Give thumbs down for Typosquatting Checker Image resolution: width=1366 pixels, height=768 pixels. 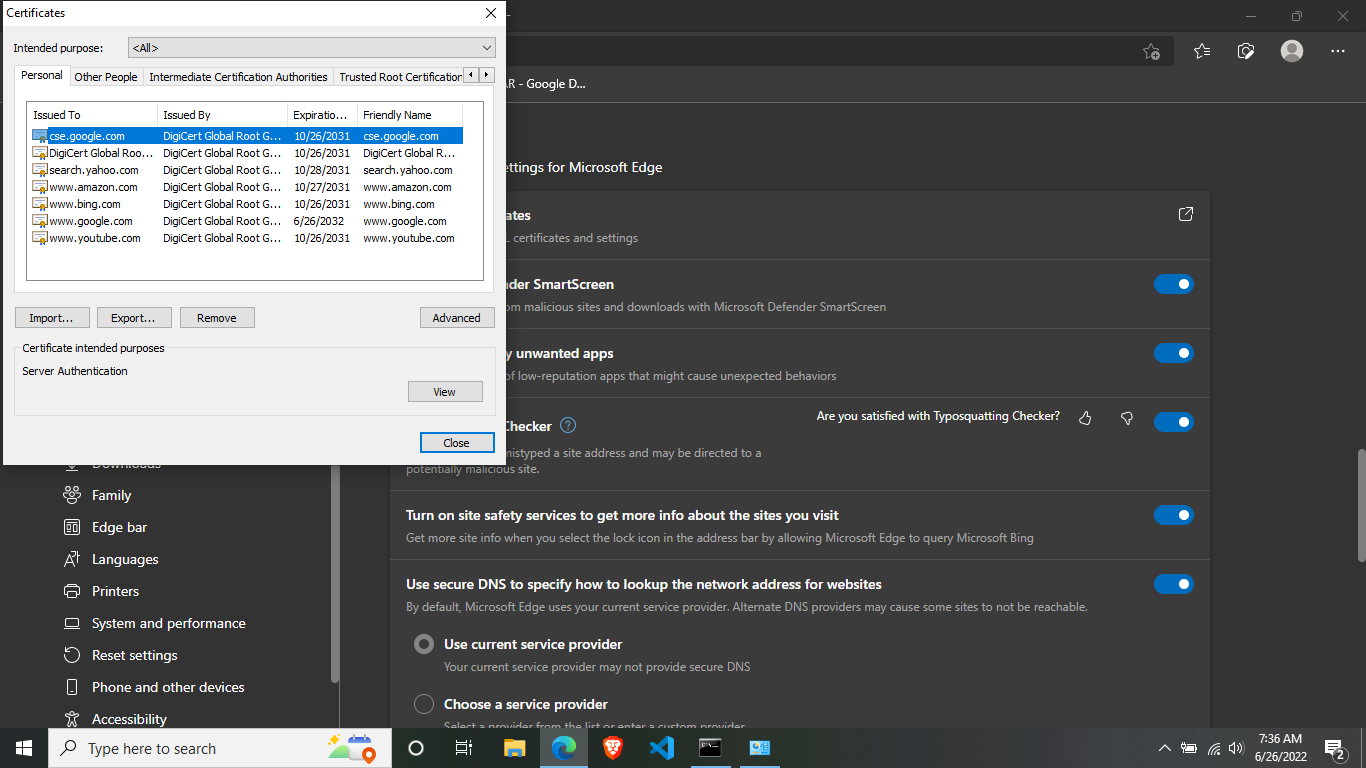(1127, 418)
